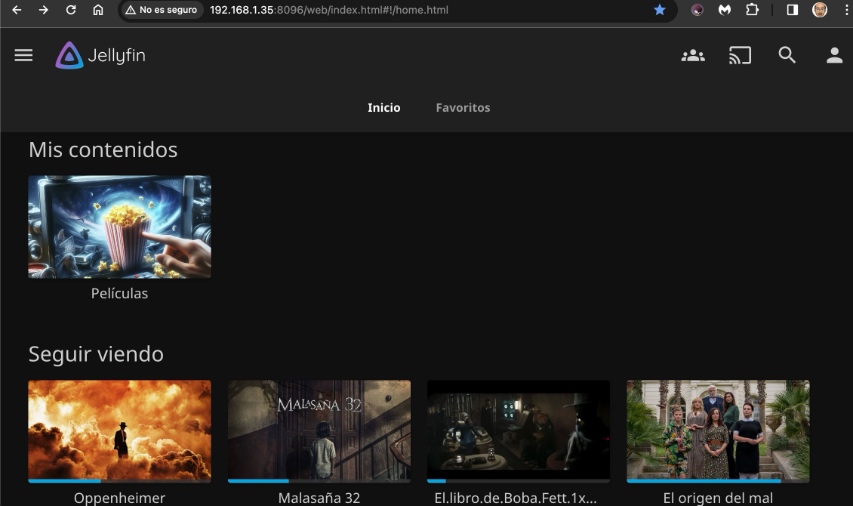Open the cast to device icon
The height and width of the screenshot is (506, 853).
pyautogui.click(x=740, y=55)
